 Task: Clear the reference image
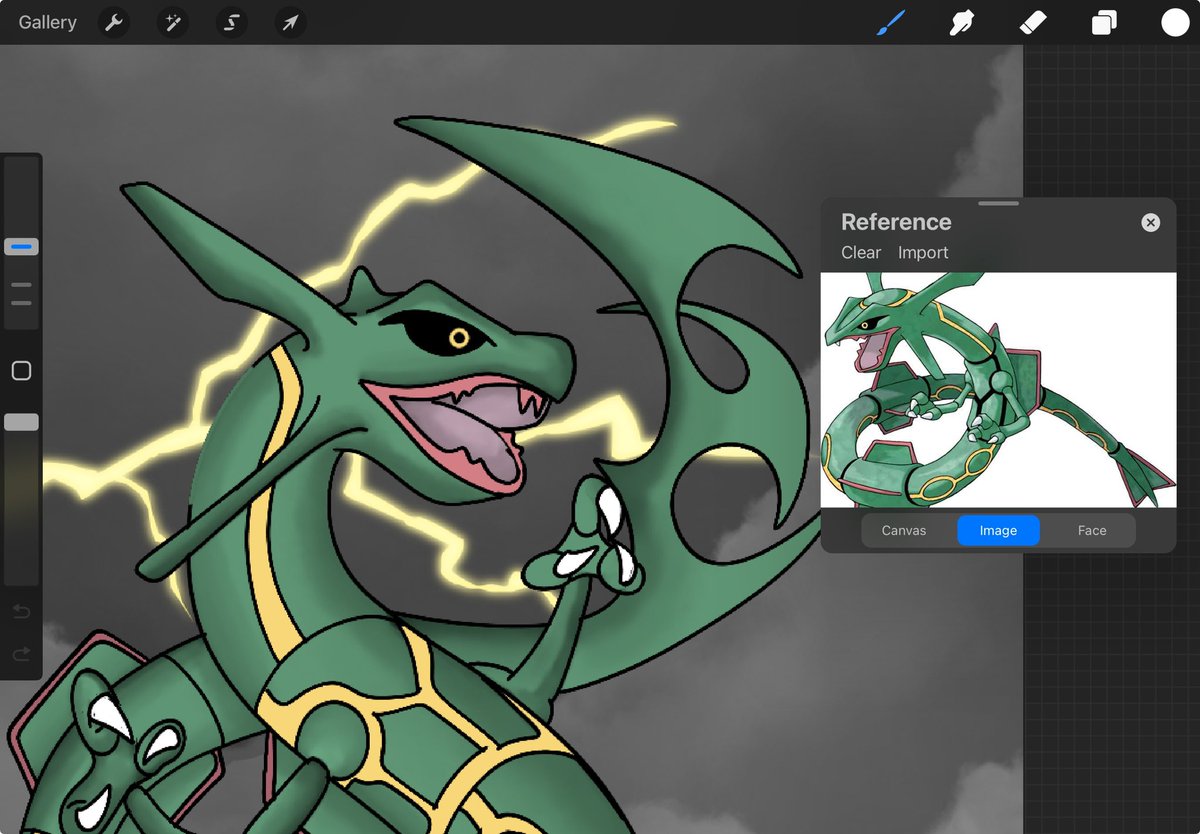tap(861, 253)
